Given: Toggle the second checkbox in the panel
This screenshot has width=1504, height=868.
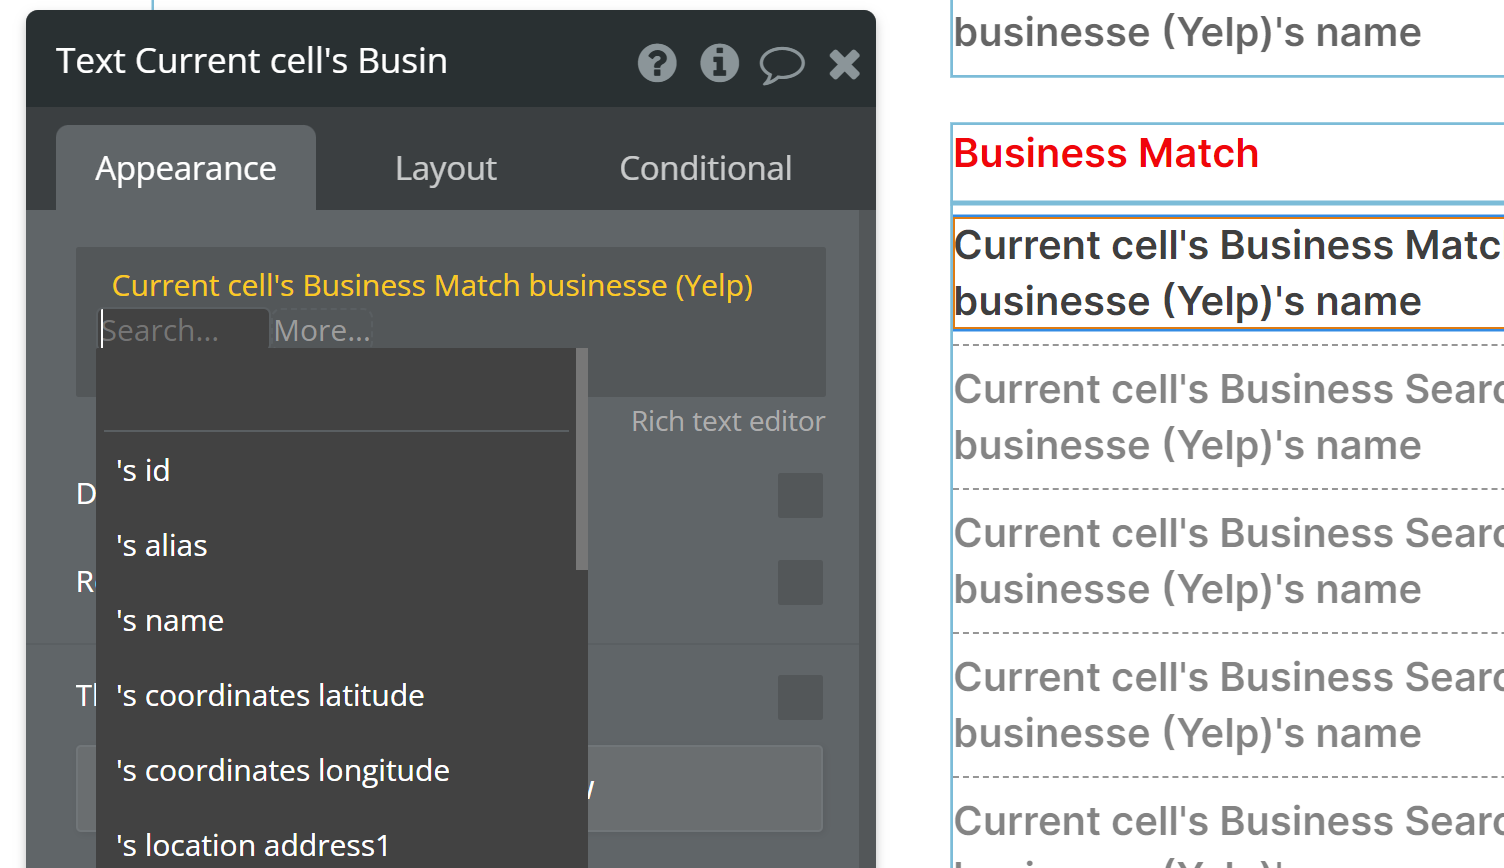Looking at the screenshot, I should click(800, 583).
